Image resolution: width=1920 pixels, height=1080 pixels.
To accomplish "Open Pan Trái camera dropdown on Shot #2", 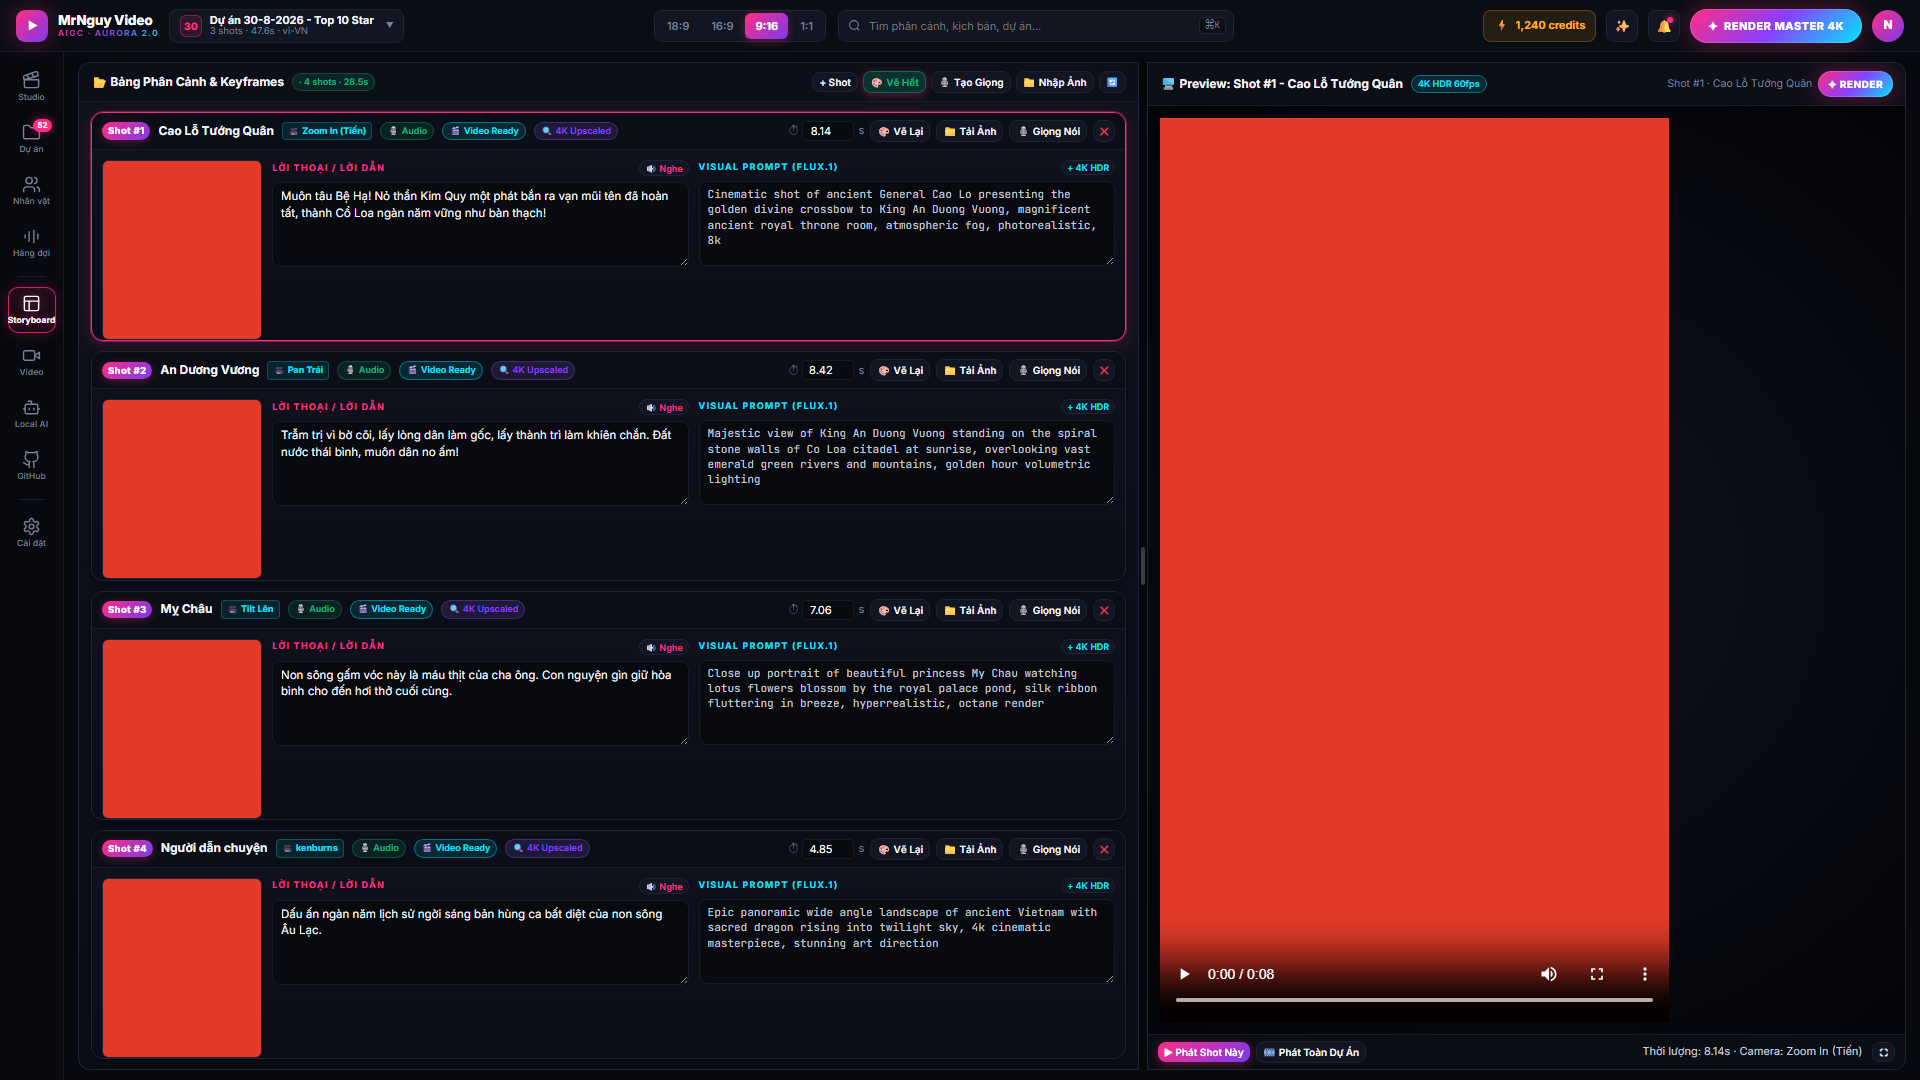I will click(x=298, y=370).
